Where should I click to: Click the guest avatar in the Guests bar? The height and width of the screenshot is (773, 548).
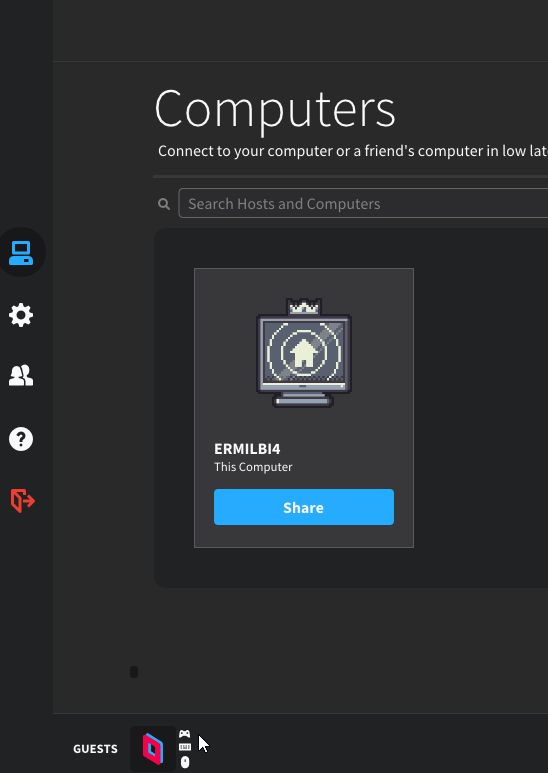point(153,749)
